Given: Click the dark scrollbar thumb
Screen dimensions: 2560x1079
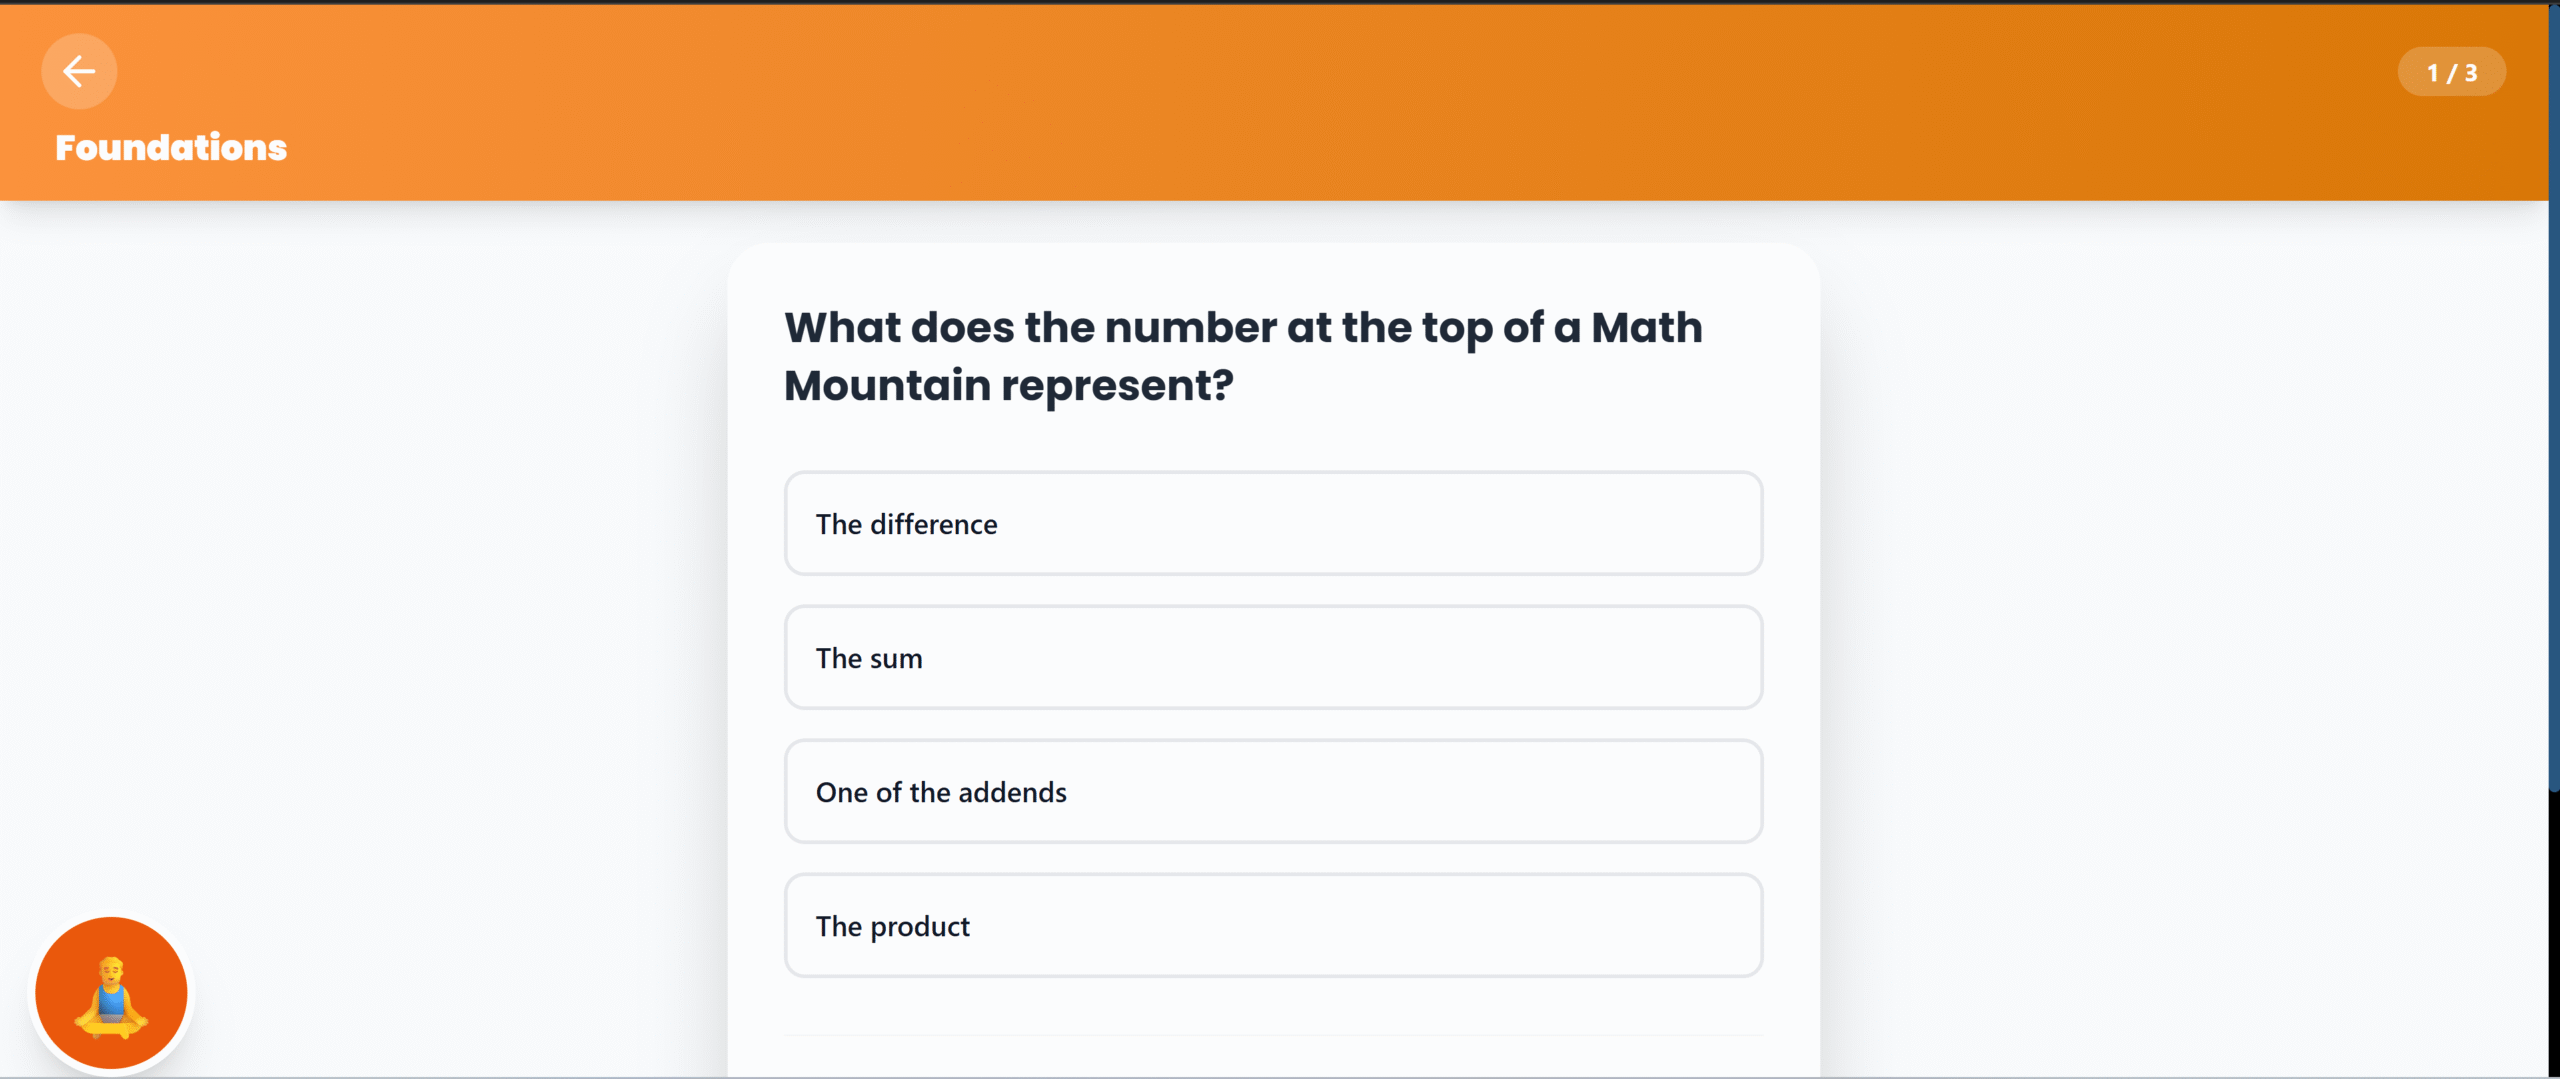Looking at the screenshot, I should tap(2554, 400).
